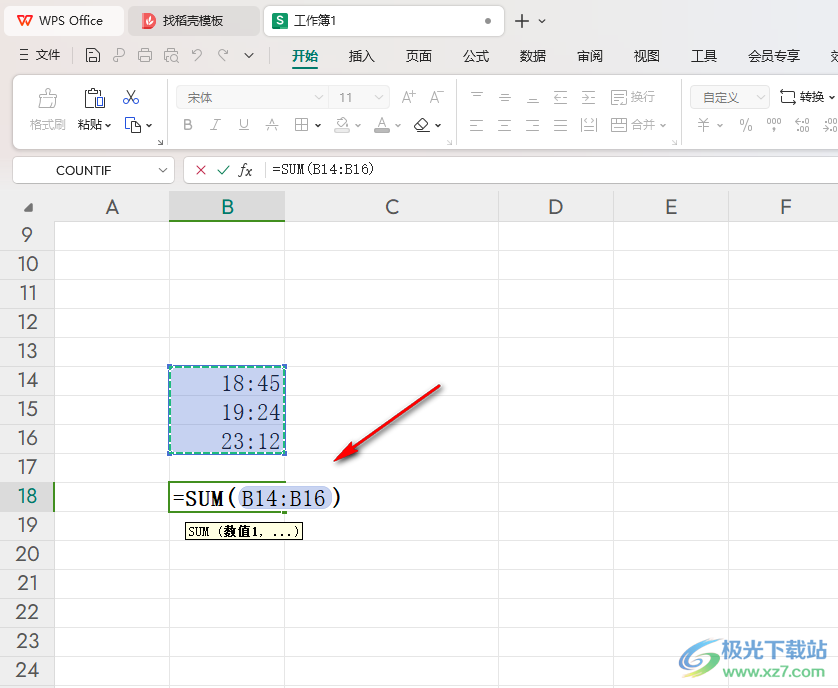This screenshot has width=838, height=688.
Task: Open the 会员专享 tab
Action: pos(774,56)
